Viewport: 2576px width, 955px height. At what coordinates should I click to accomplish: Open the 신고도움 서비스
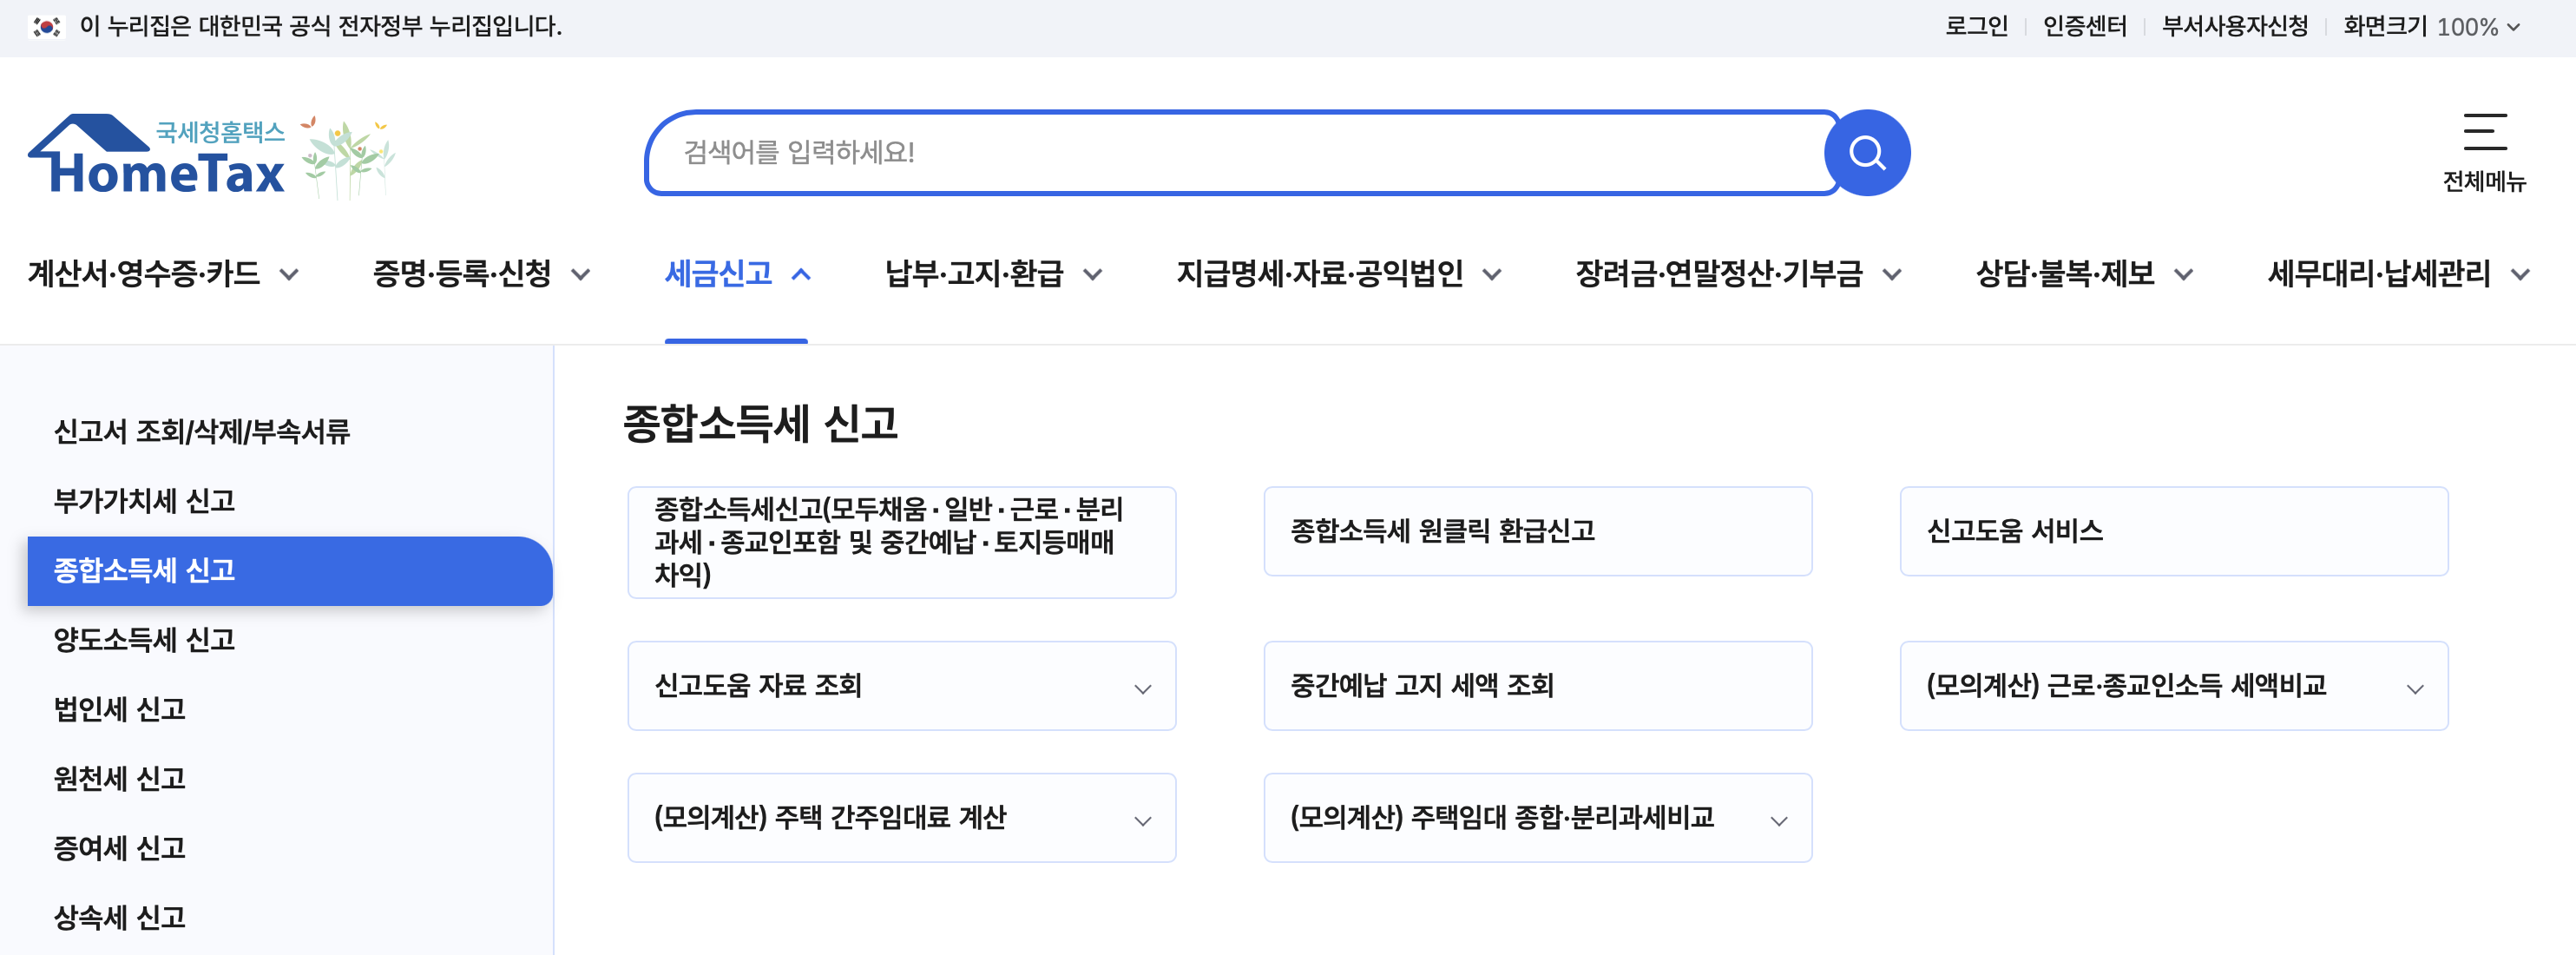pos(2172,531)
